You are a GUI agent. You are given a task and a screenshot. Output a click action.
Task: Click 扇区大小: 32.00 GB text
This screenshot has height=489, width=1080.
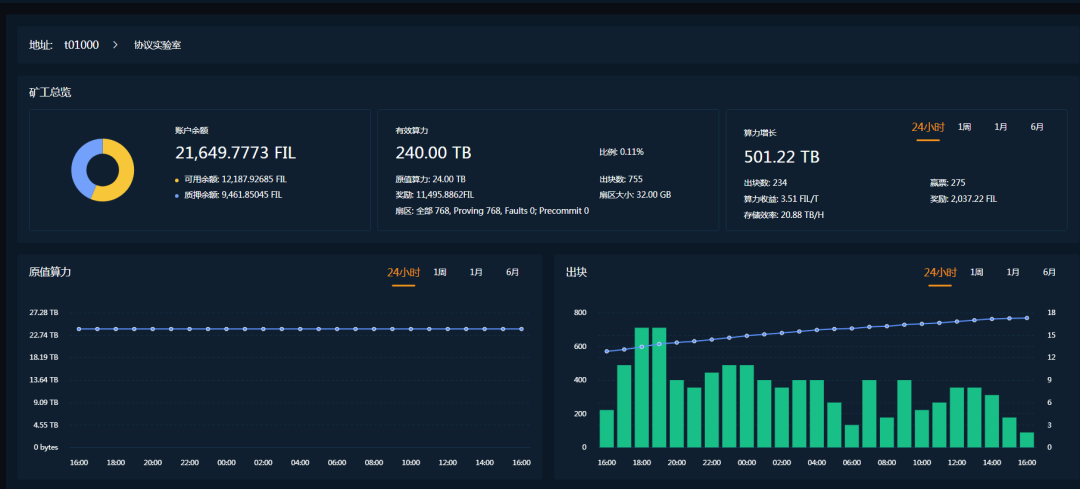coord(635,195)
